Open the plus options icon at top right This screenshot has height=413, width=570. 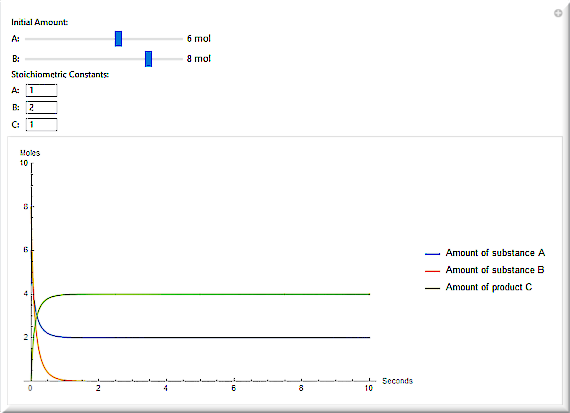[x=558, y=13]
